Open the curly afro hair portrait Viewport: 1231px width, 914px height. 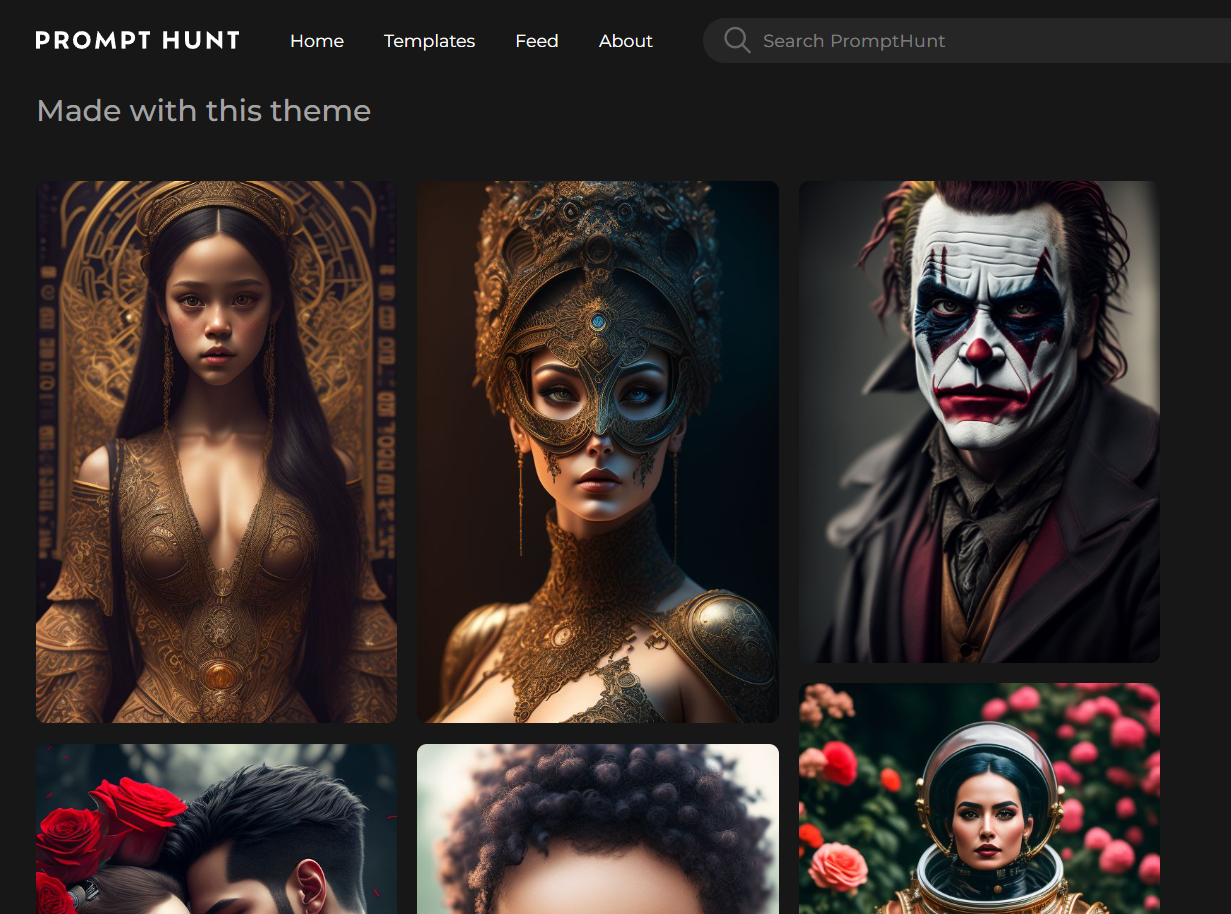click(598, 829)
